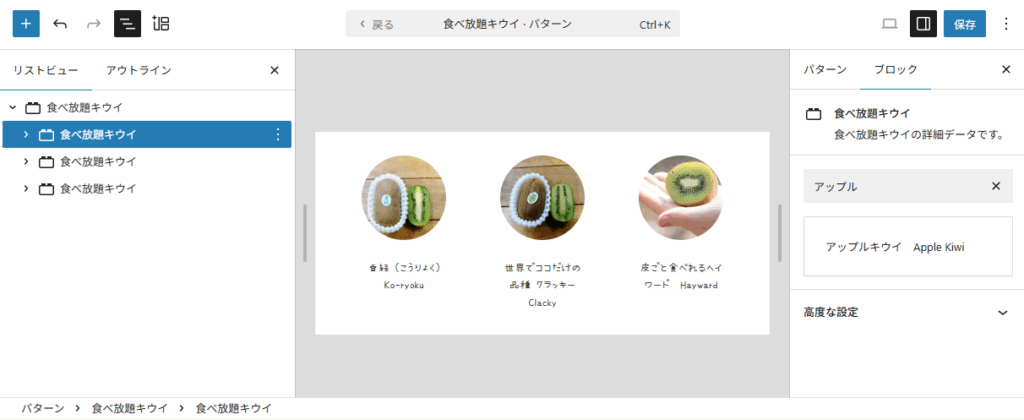Select the Hayward kiwi image in canvas
The height and width of the screenshot is (420, 1024).
680,197
